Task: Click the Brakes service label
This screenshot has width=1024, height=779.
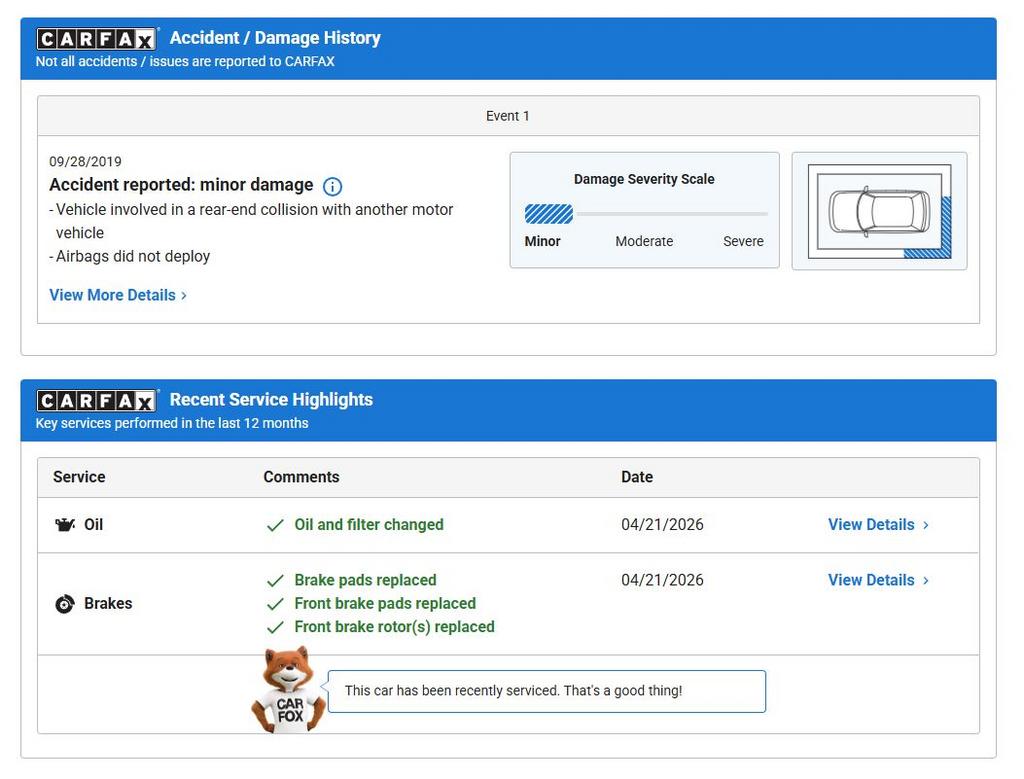Action: [108, 603]
